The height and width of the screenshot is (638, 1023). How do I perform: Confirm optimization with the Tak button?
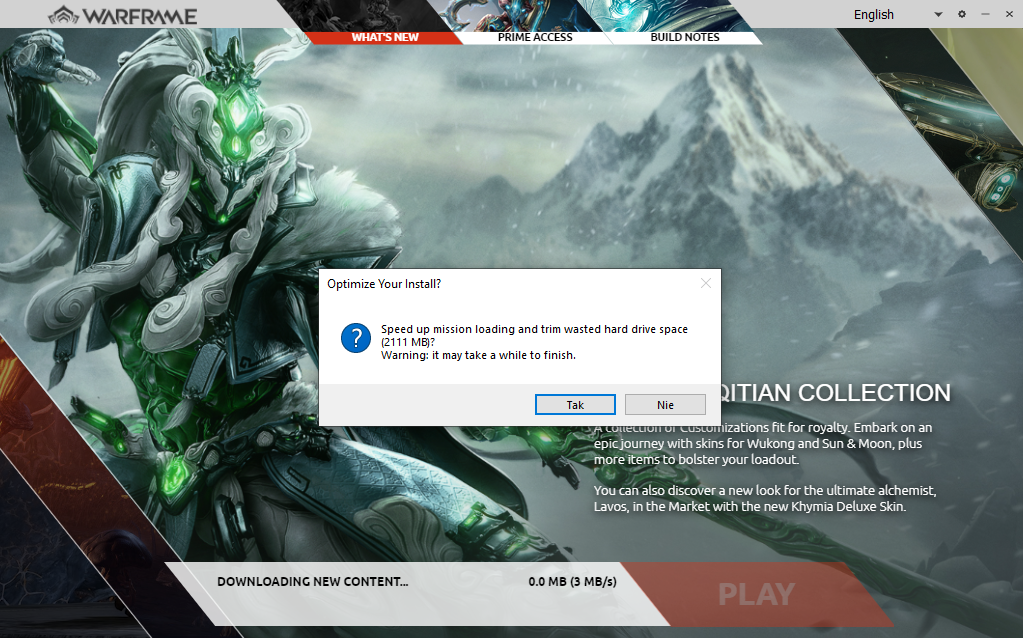tap(575, 404)
